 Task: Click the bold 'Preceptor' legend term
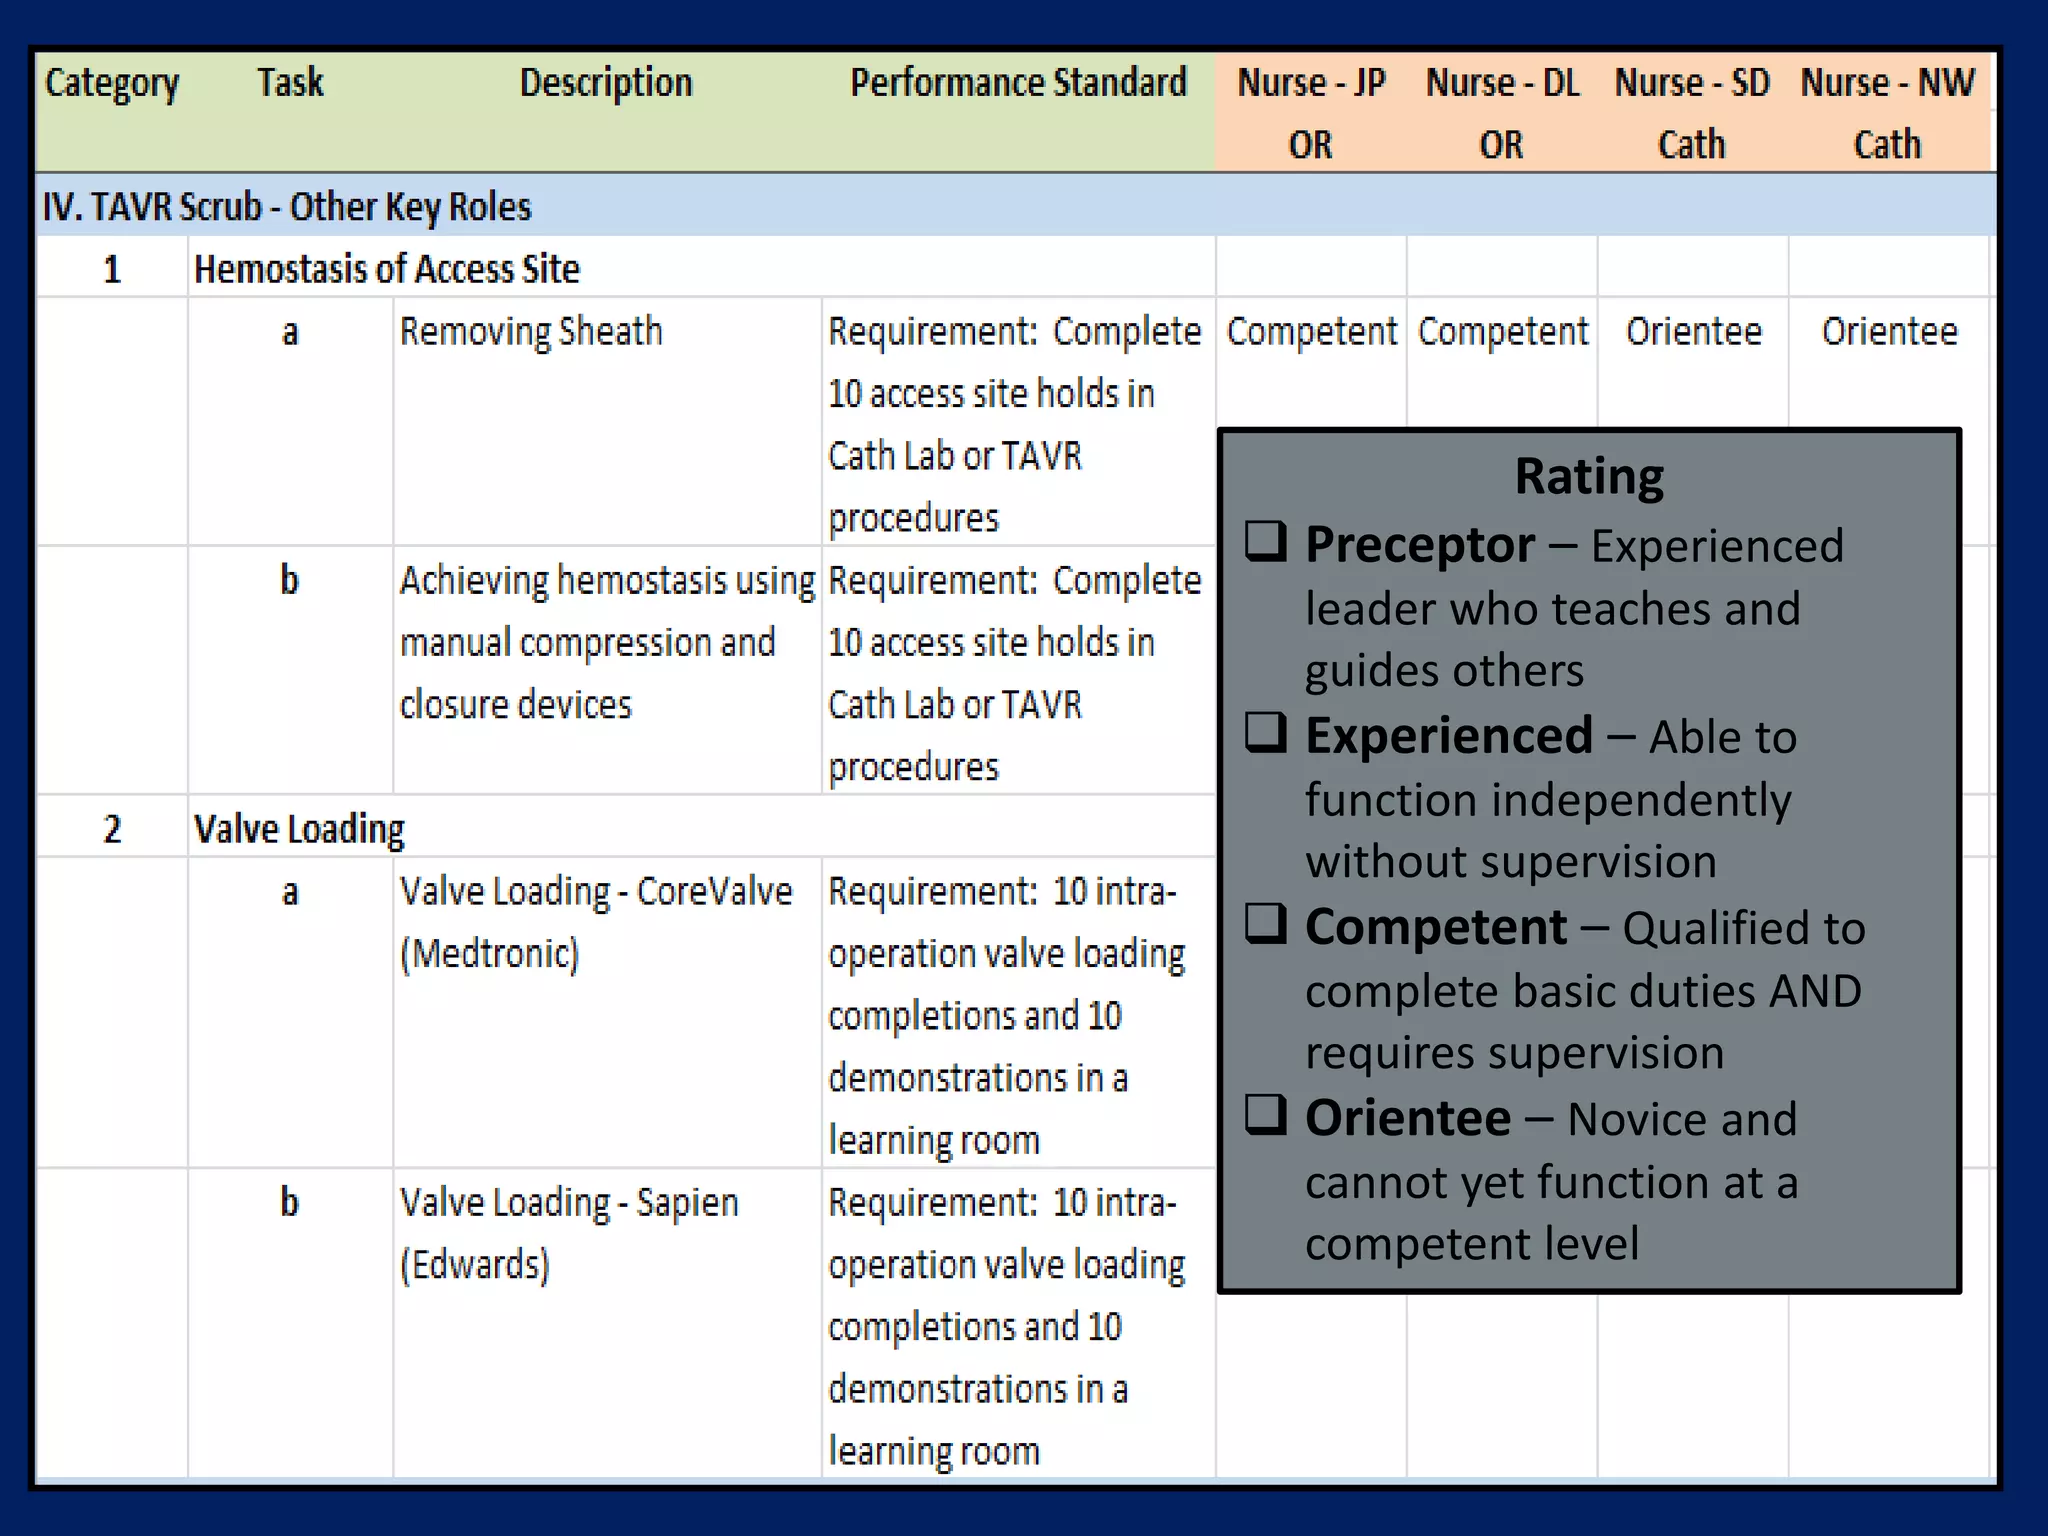[x=1420, y=546]
